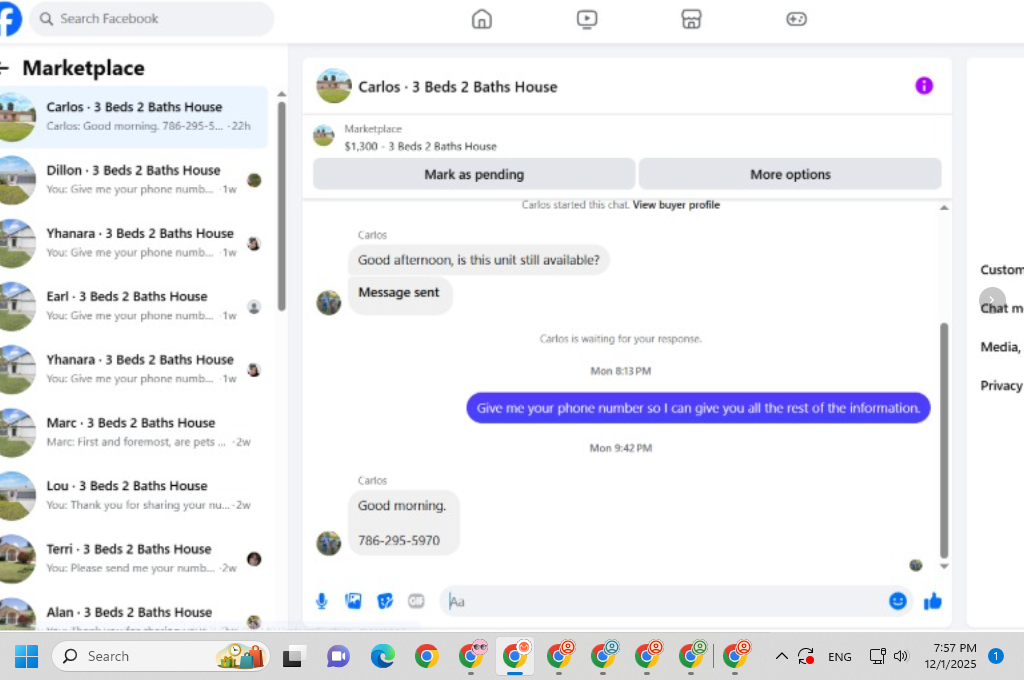The image size is (1024, 680).
Task: Open Alan 3 Beds 2 Baths House chat
Action: coord(134,614)
